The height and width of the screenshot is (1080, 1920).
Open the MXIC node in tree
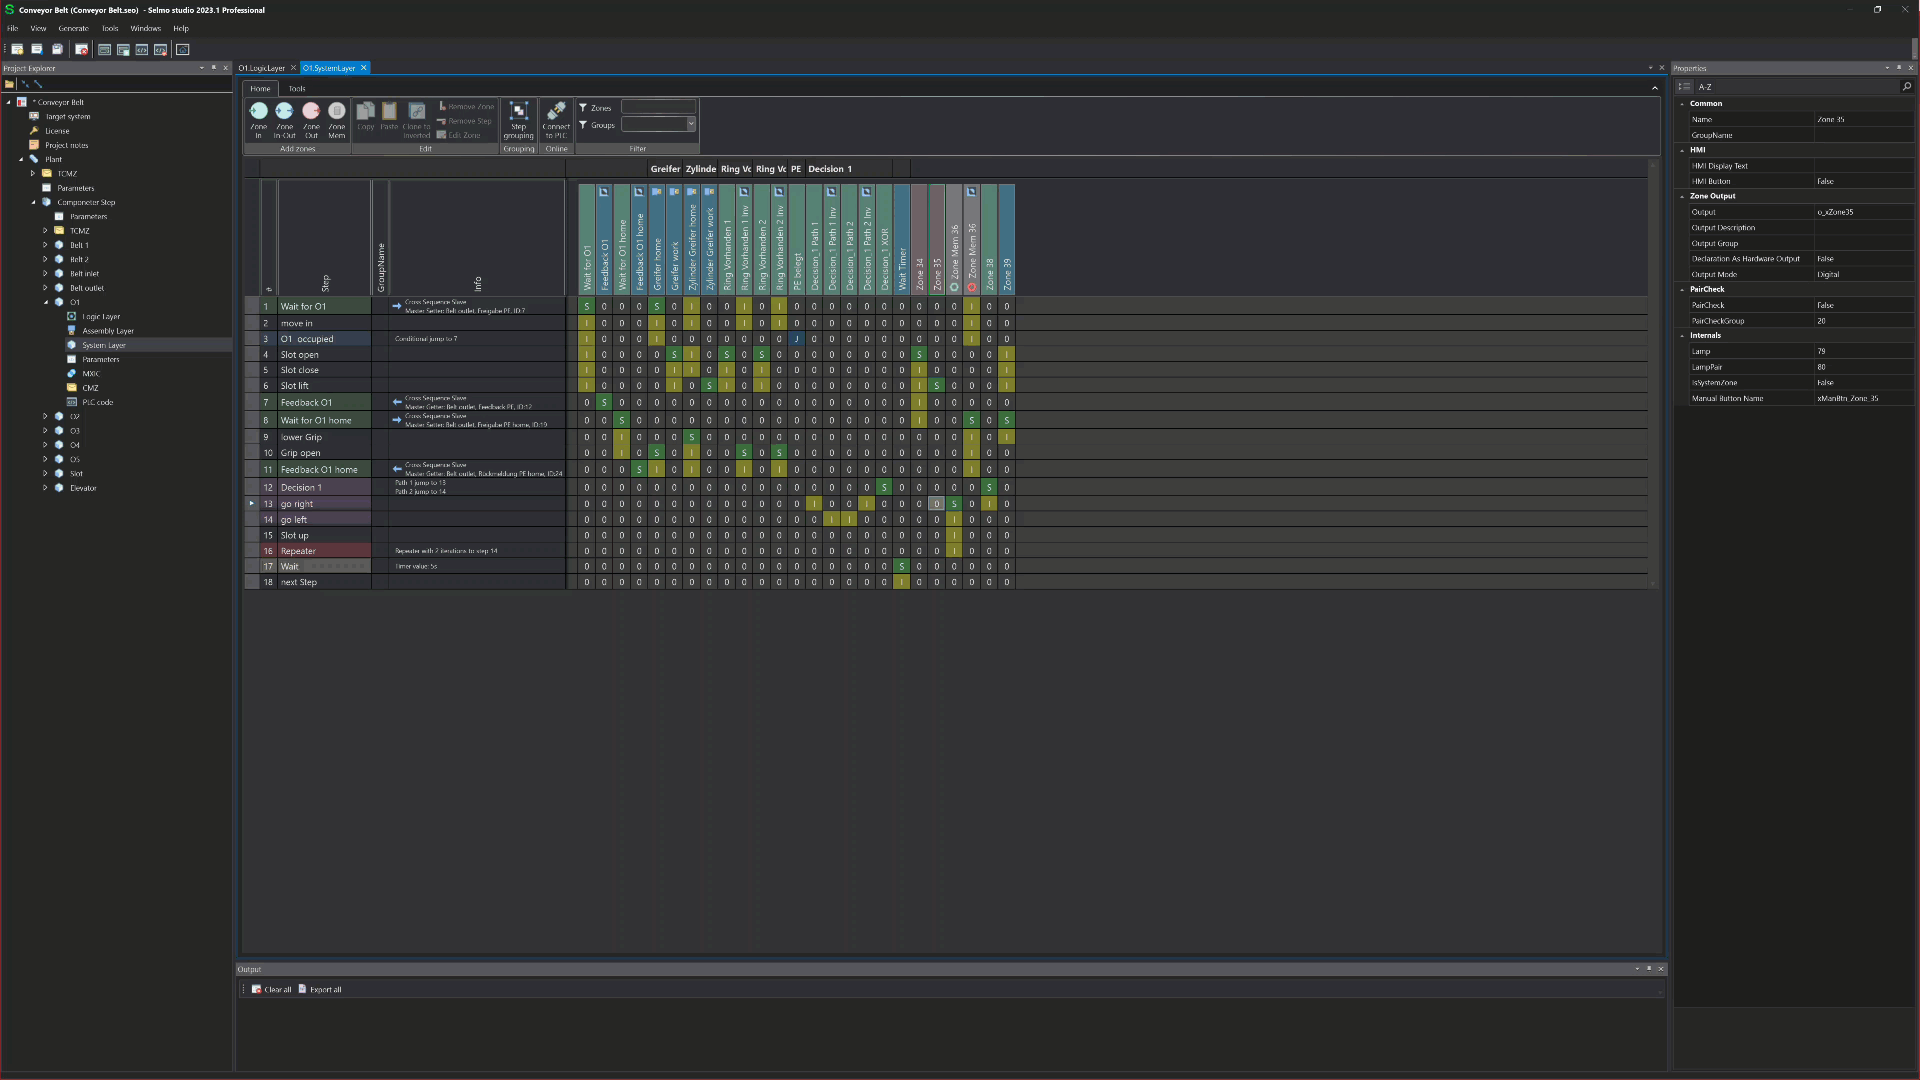[91, 374]
